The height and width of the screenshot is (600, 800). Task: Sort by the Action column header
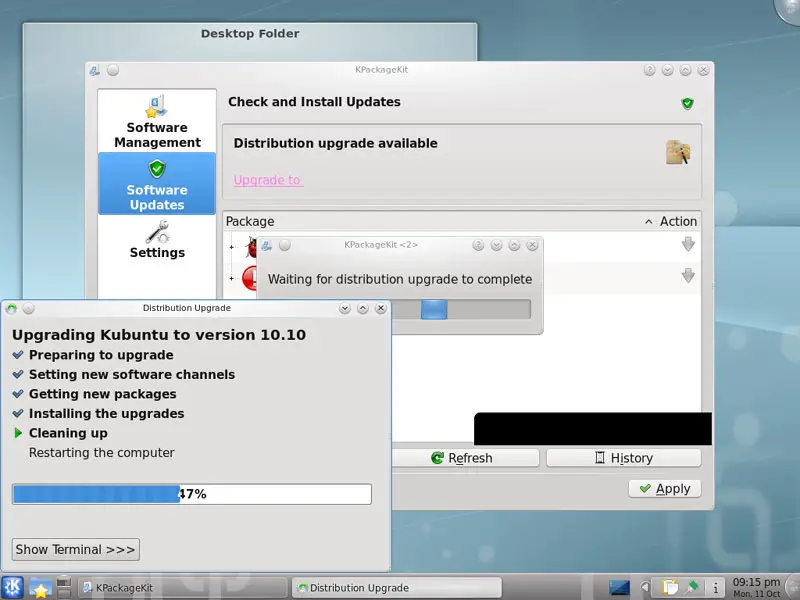[678, 221]
